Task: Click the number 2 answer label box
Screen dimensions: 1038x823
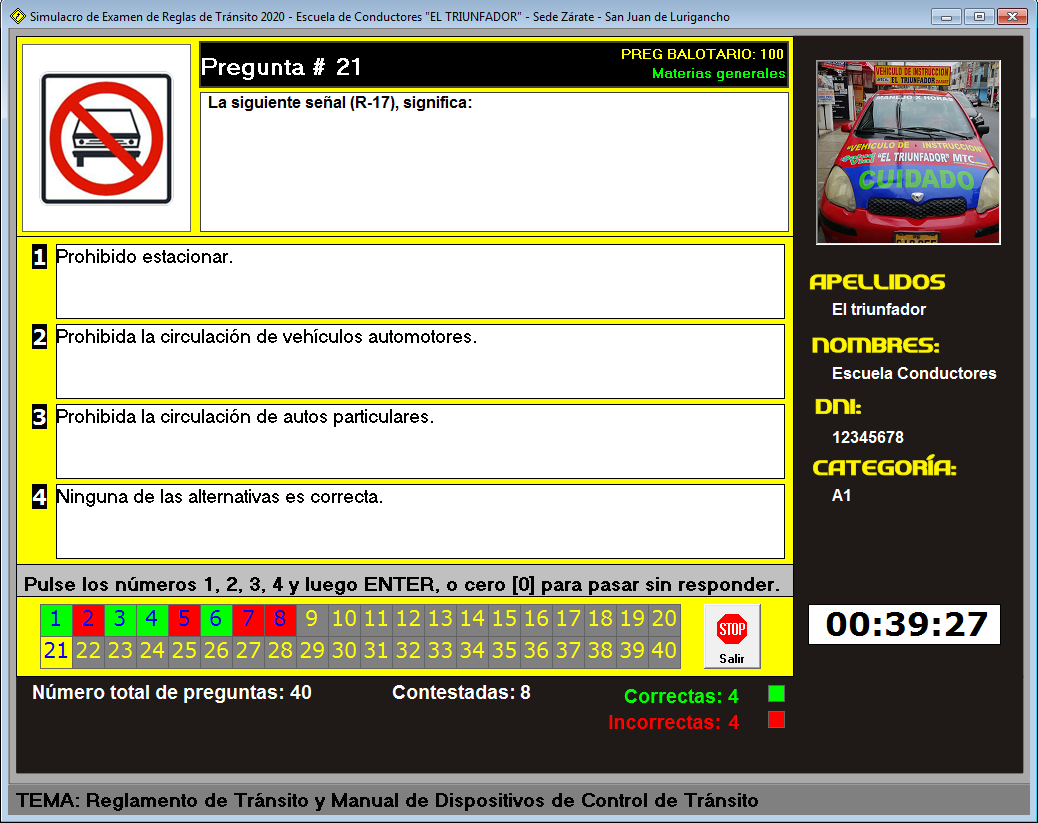Action: (40, 338)
